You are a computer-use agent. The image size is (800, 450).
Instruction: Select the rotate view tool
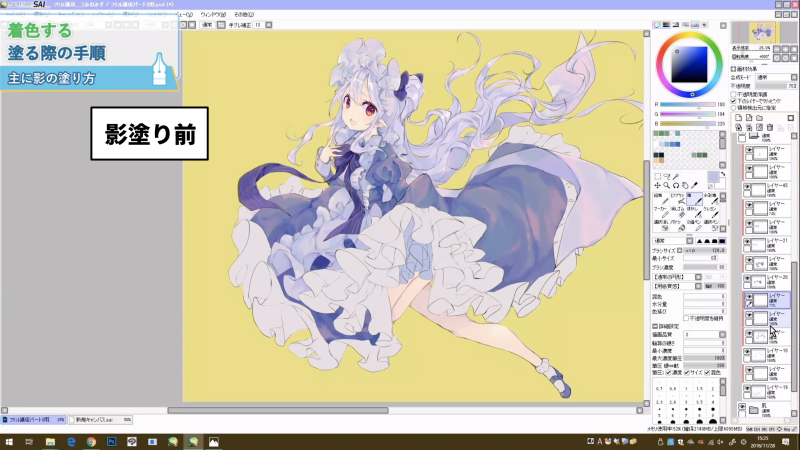pyautogui.click(x=676, y=186)
